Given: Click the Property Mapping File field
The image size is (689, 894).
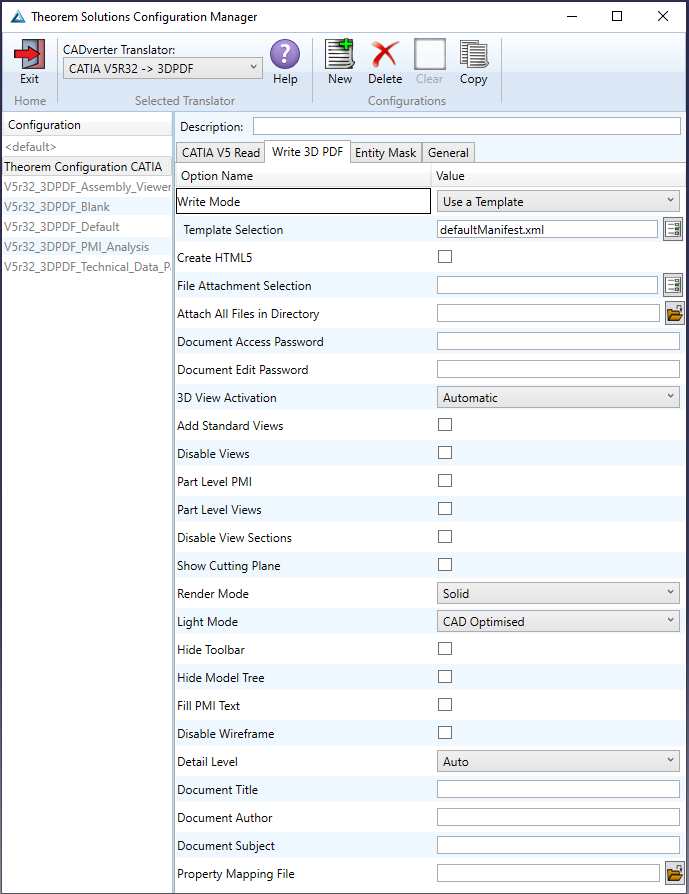Looking at the screenshot, I should 548,873.
